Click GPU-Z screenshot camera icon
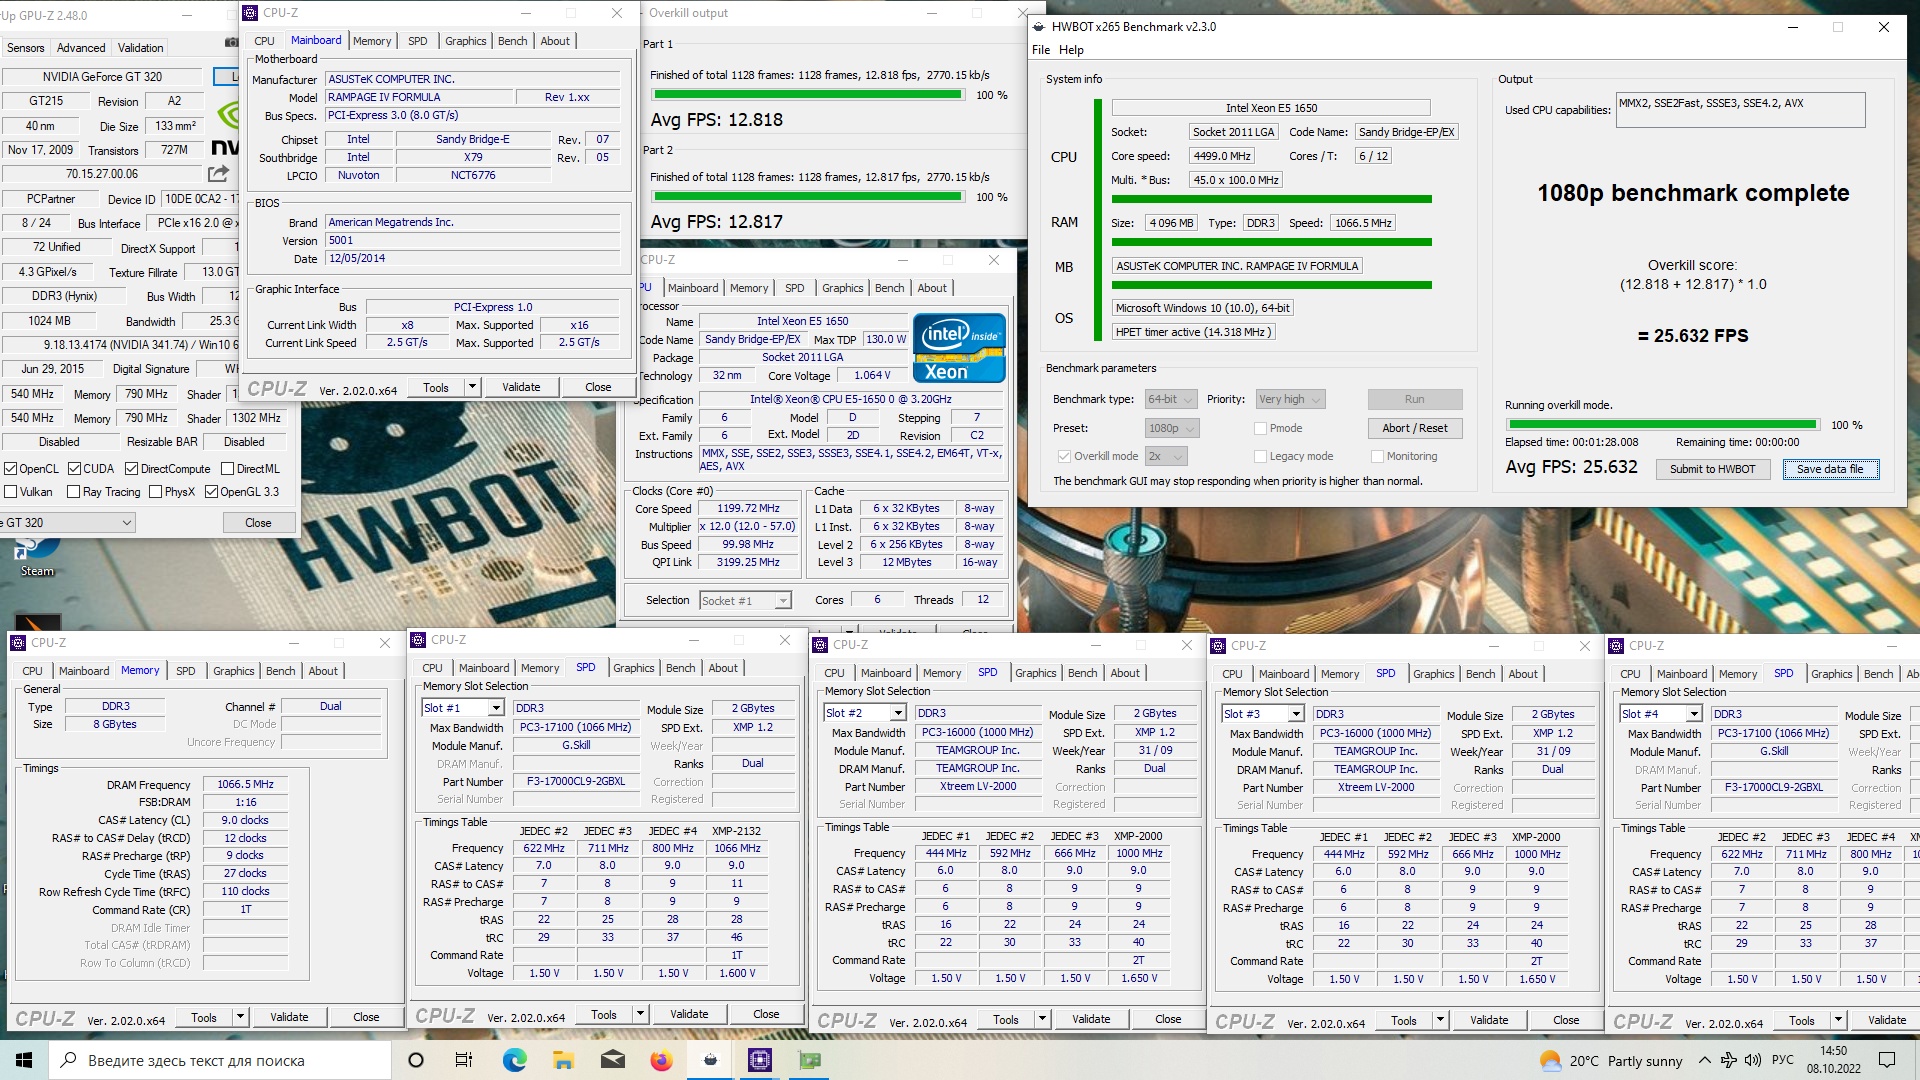The width and height of the screenshot is (1920, 1080). [231, 42]
